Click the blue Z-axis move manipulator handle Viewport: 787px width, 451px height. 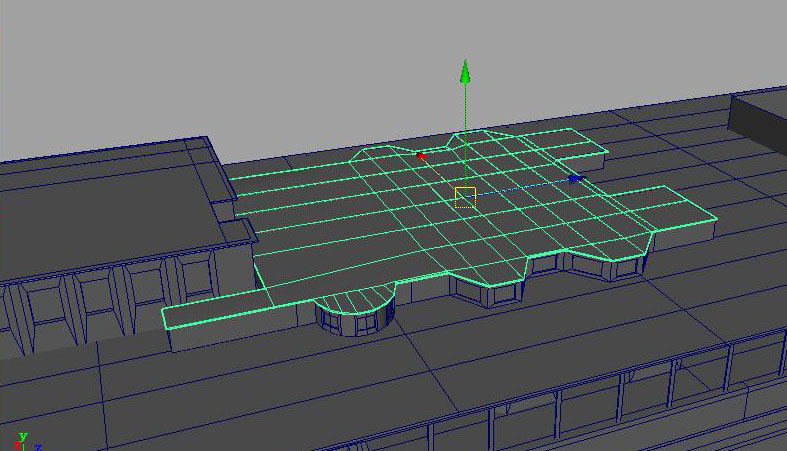(x=575, y=179)
